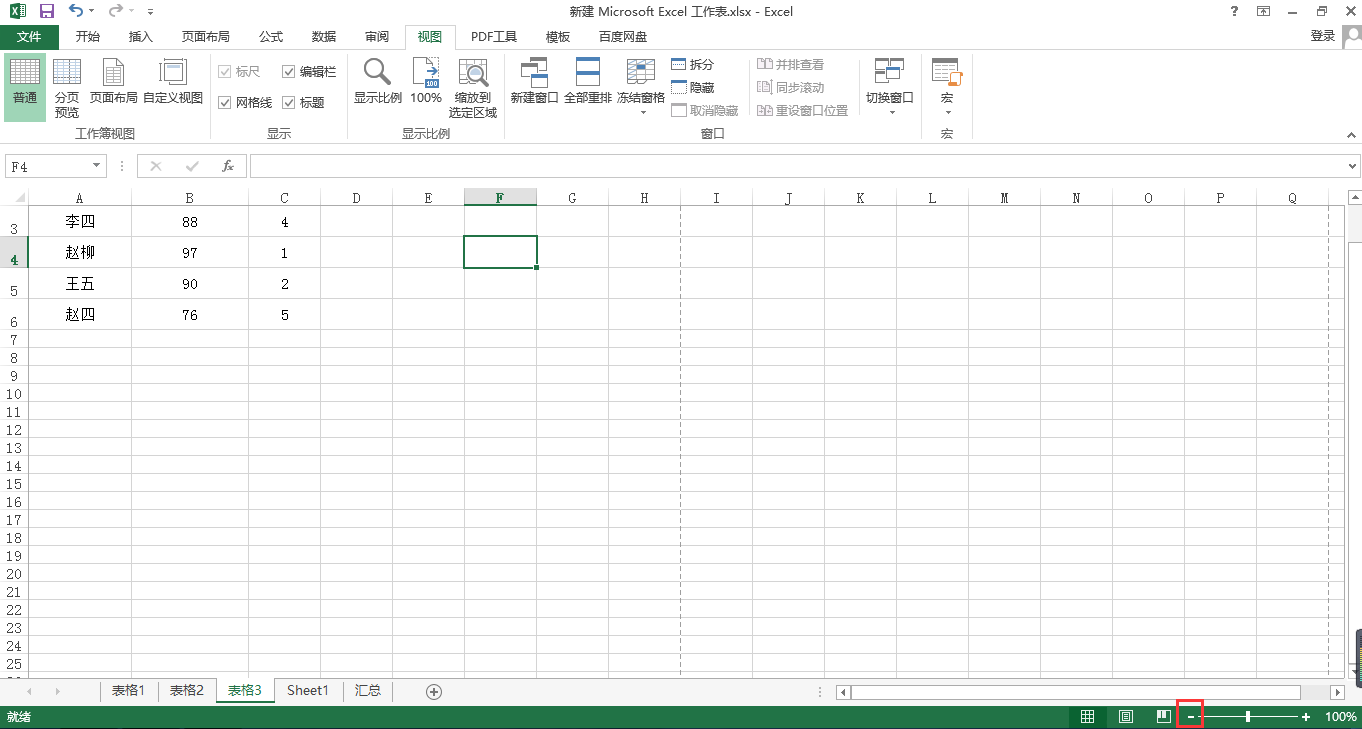Open the Name Box dropdown arrow
Image resolution: width=1362 pixels, height=729 pixels.
point(97,166)
